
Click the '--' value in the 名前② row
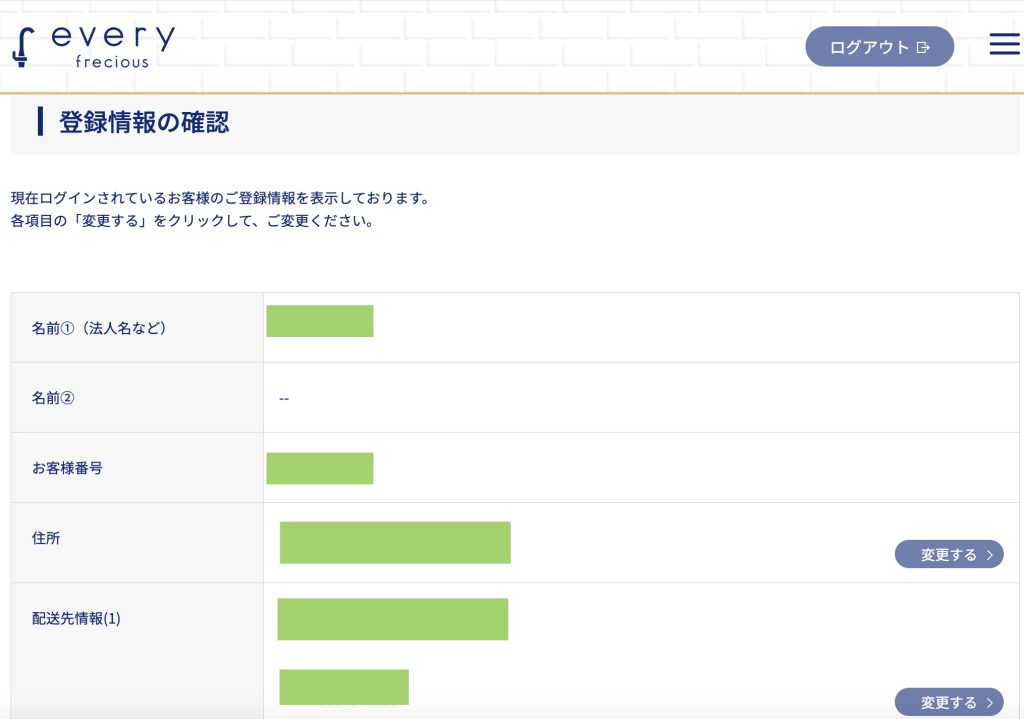(284, 399)
